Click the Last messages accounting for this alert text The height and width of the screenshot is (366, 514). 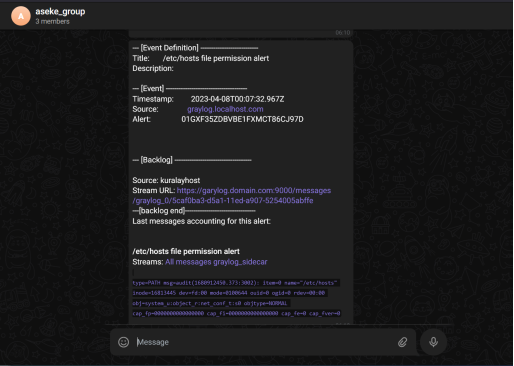pos(201,221)
